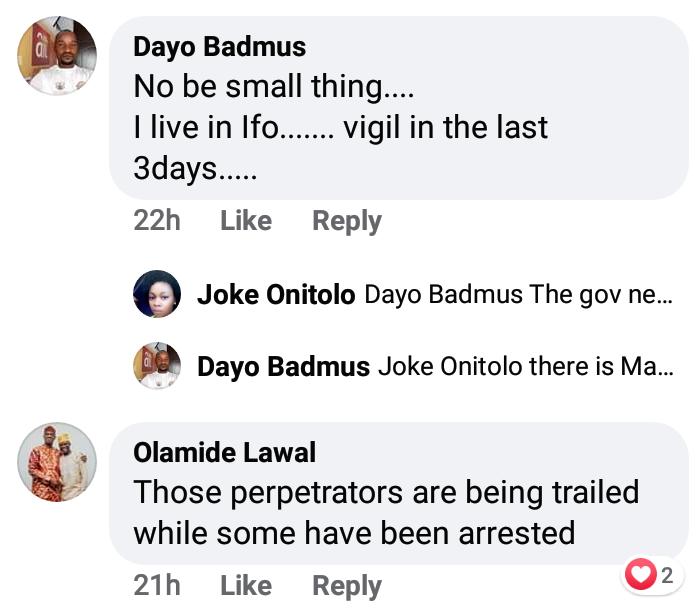Click Dayo Badmus author name in the reply thread
698x608 pixels.
[283, 367]
